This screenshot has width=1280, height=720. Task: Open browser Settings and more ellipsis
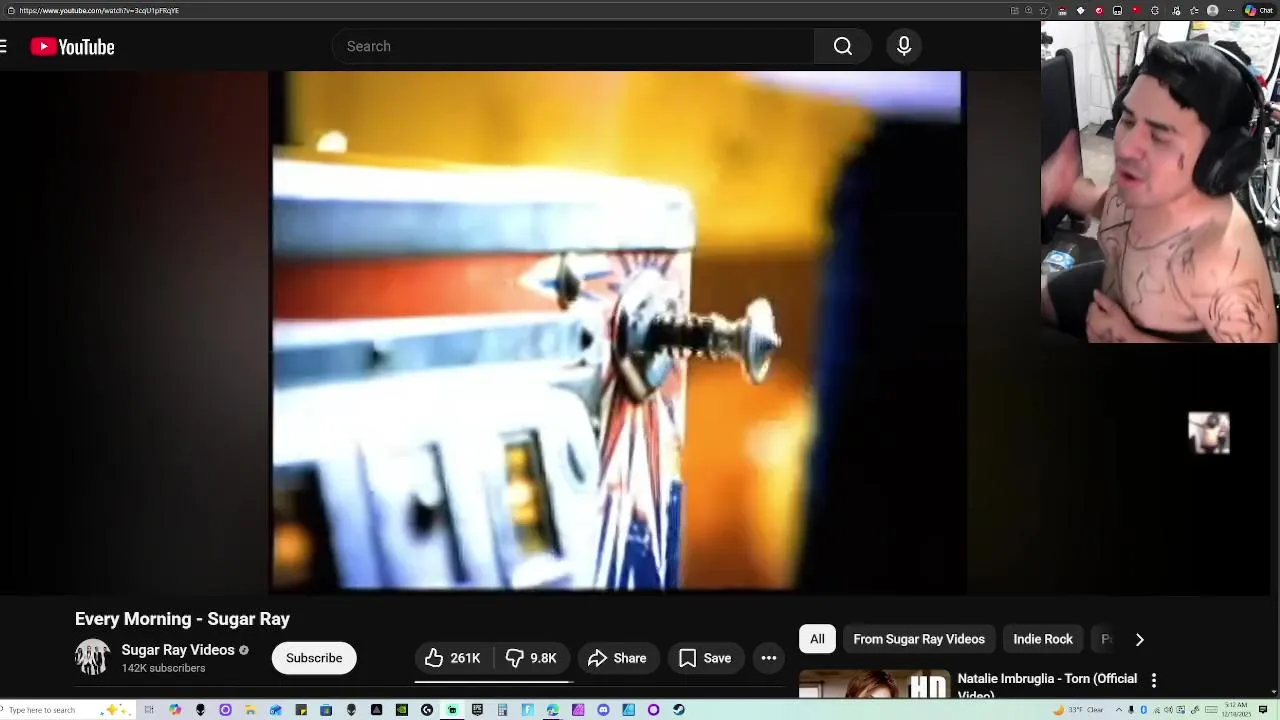(x=1231, y=10)
